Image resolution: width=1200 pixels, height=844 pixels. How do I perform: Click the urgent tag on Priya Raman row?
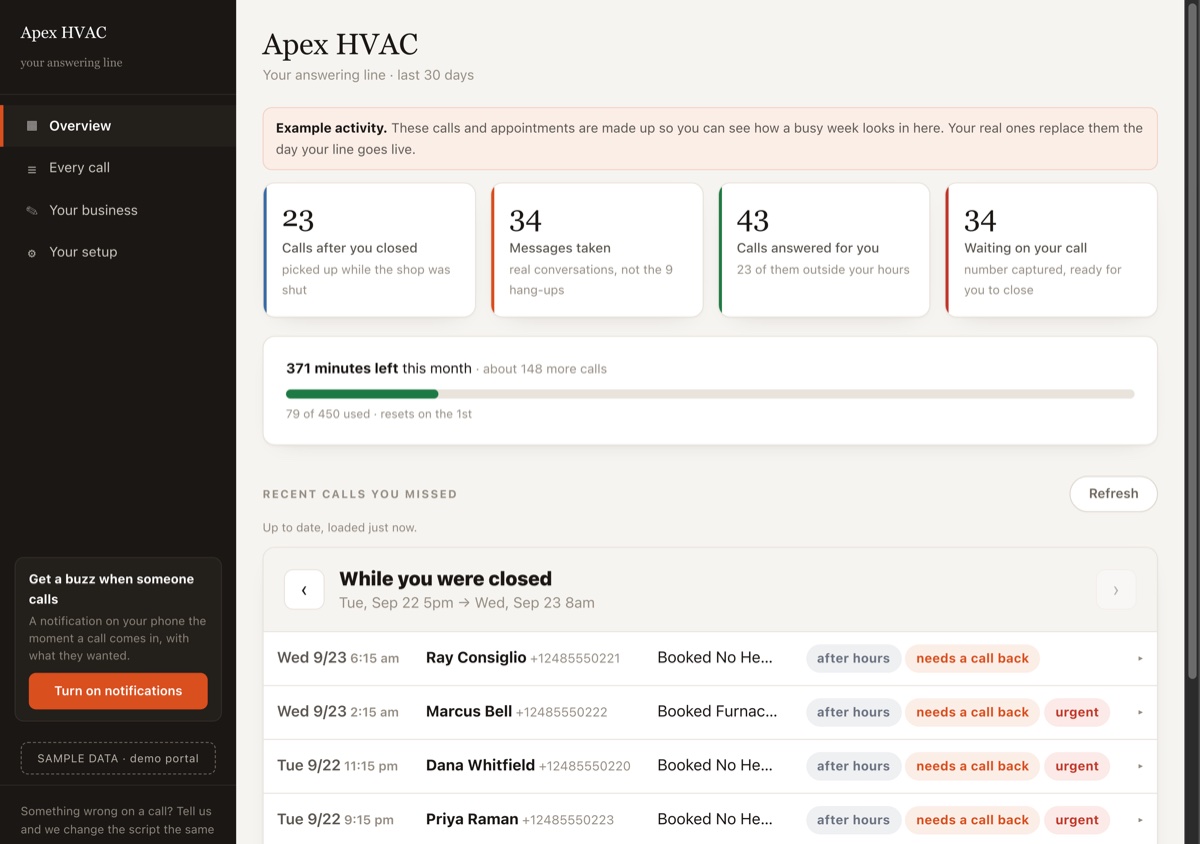tap(1077, 820)
